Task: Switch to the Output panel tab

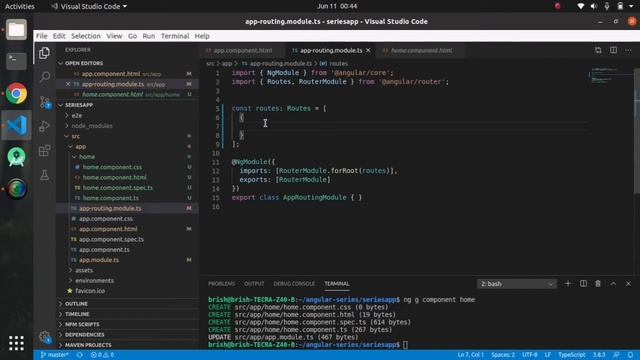Action: 254,284
